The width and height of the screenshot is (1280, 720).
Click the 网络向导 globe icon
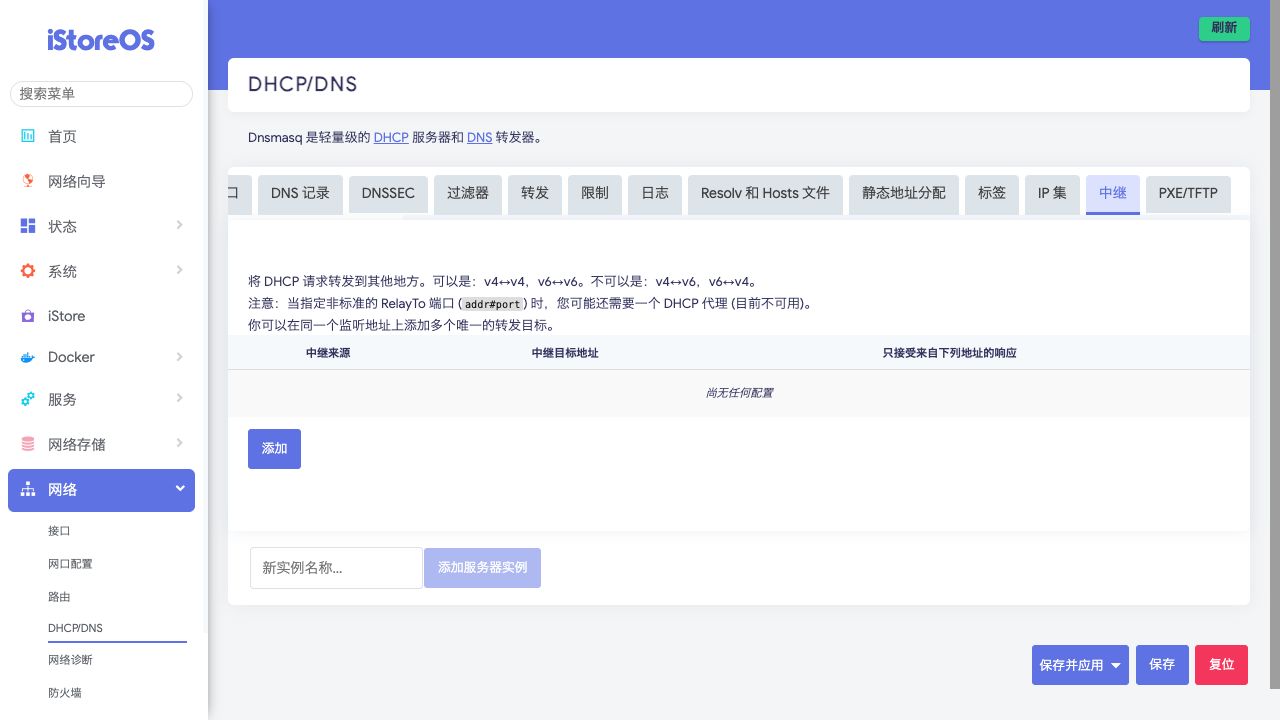click(x=28, y=181)
